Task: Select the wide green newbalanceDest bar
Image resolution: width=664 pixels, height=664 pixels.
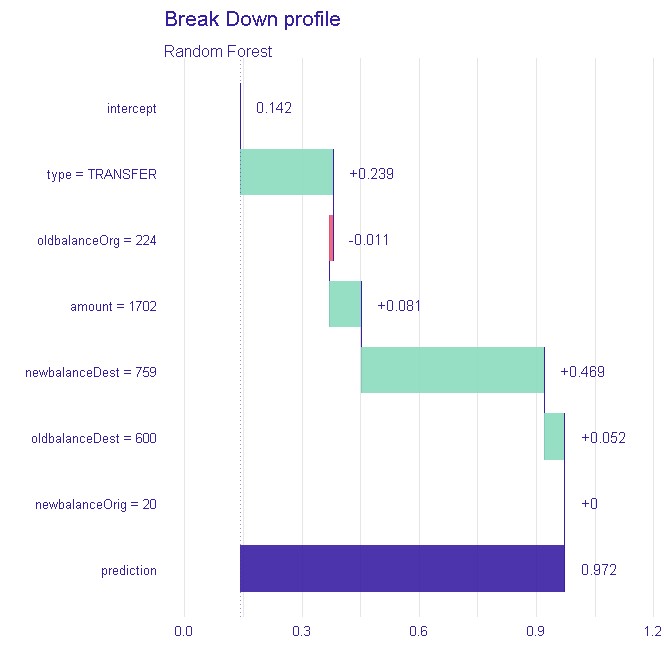Action: point(452,370)
